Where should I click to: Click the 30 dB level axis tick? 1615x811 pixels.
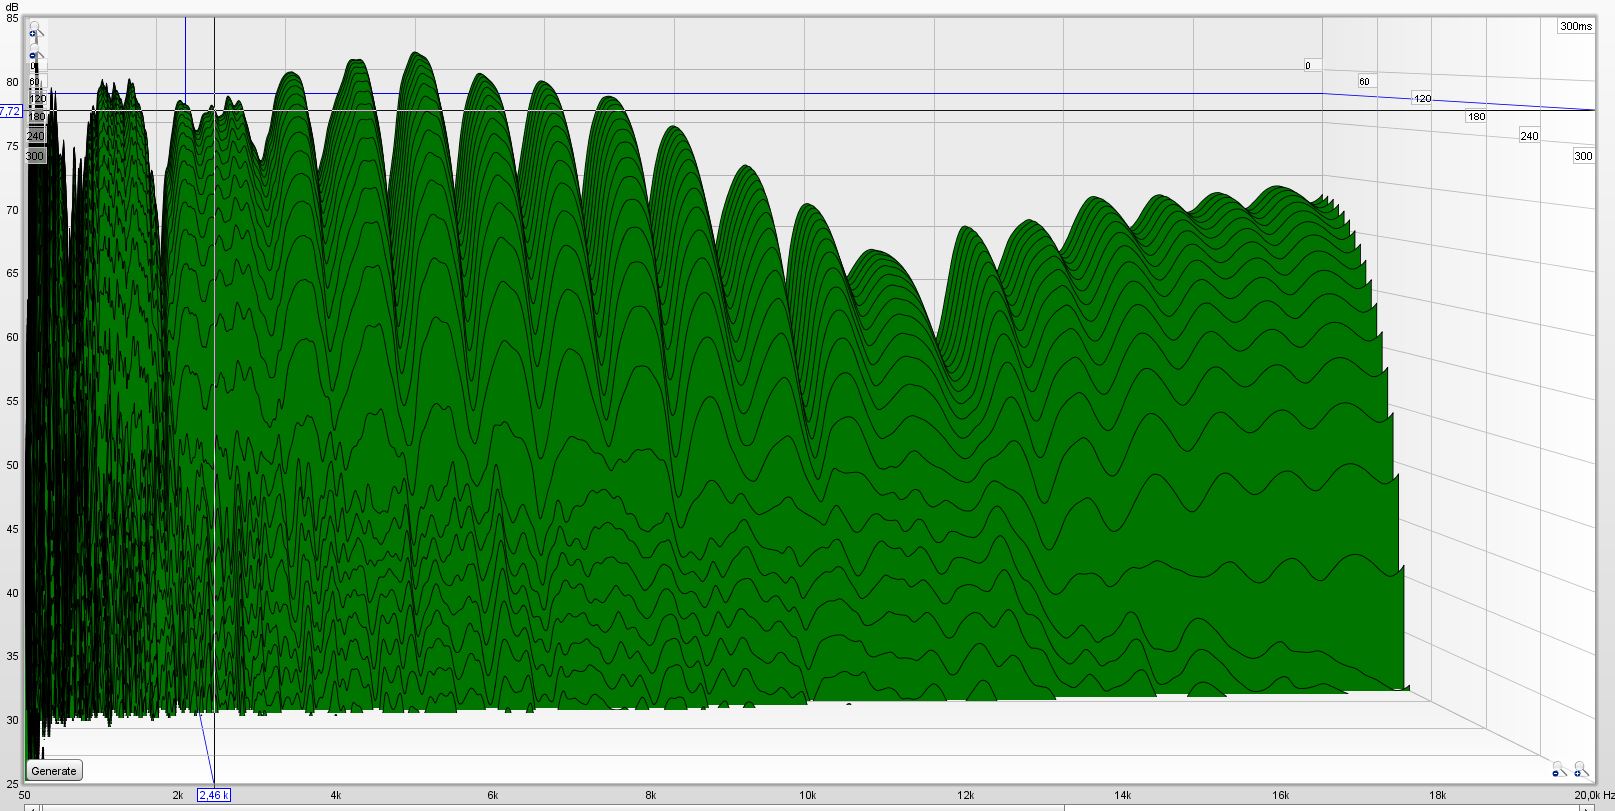click(x=12, y=720)
